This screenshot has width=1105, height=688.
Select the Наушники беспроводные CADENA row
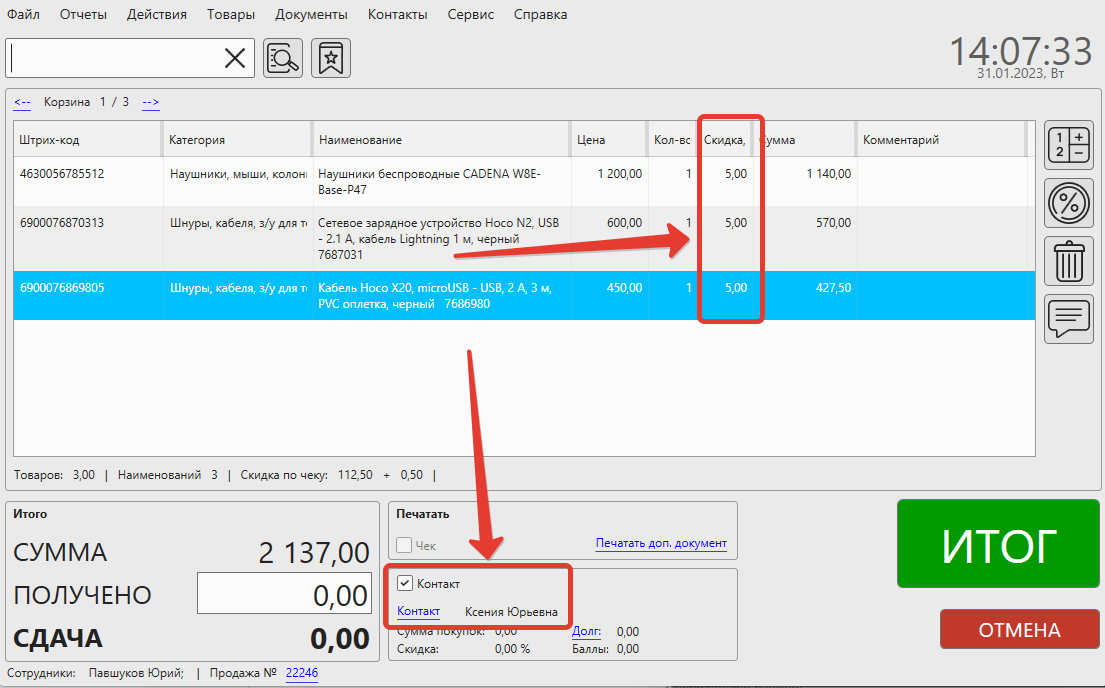coord(430,180)
